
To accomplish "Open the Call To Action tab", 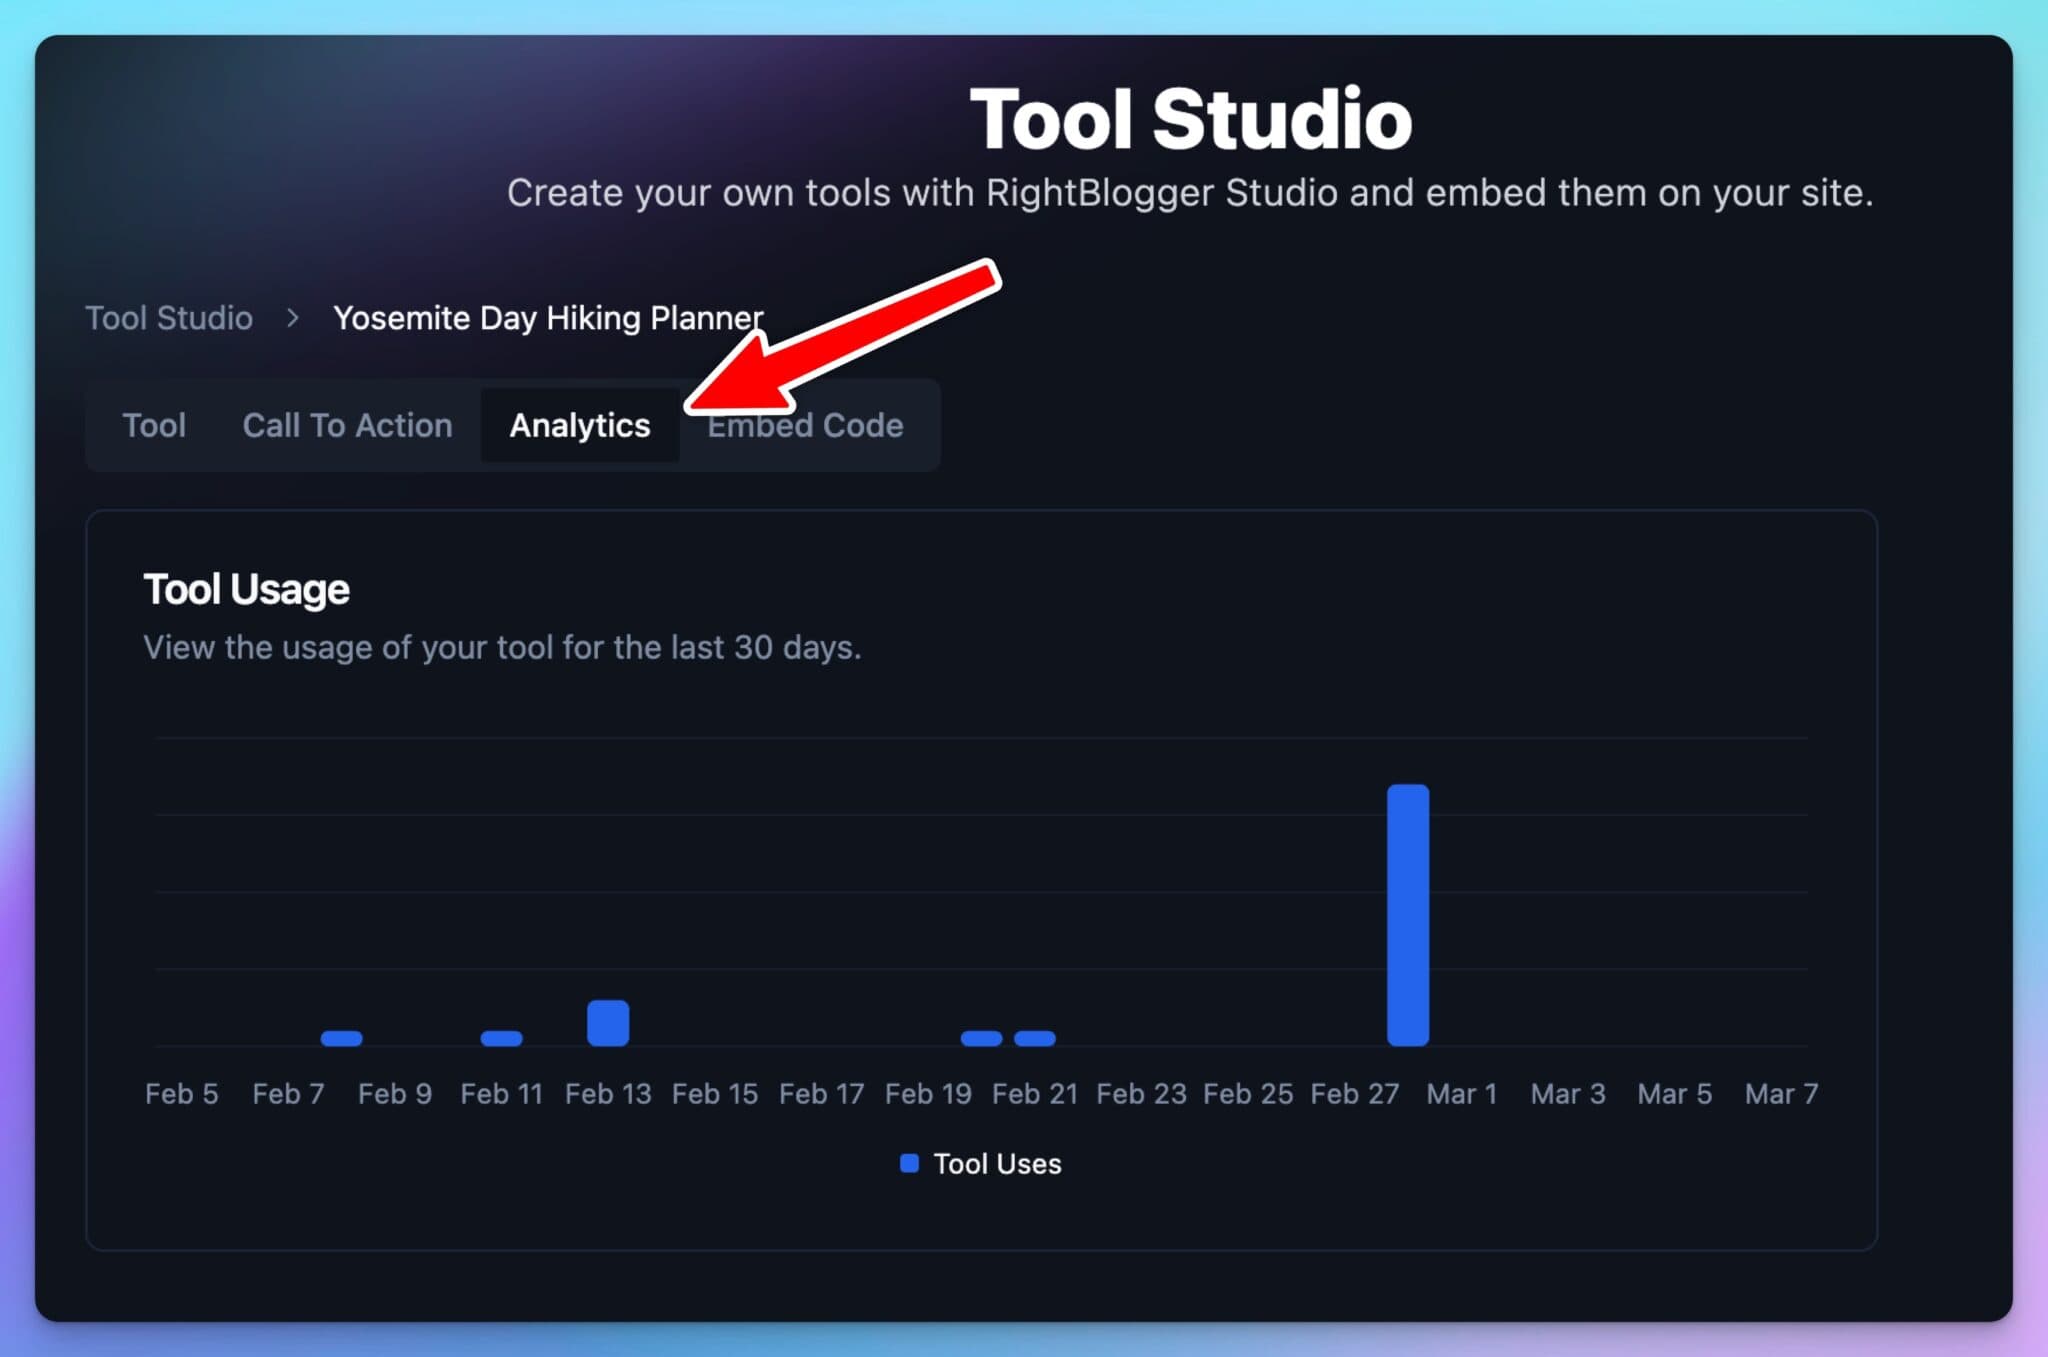I will point(347,425).
